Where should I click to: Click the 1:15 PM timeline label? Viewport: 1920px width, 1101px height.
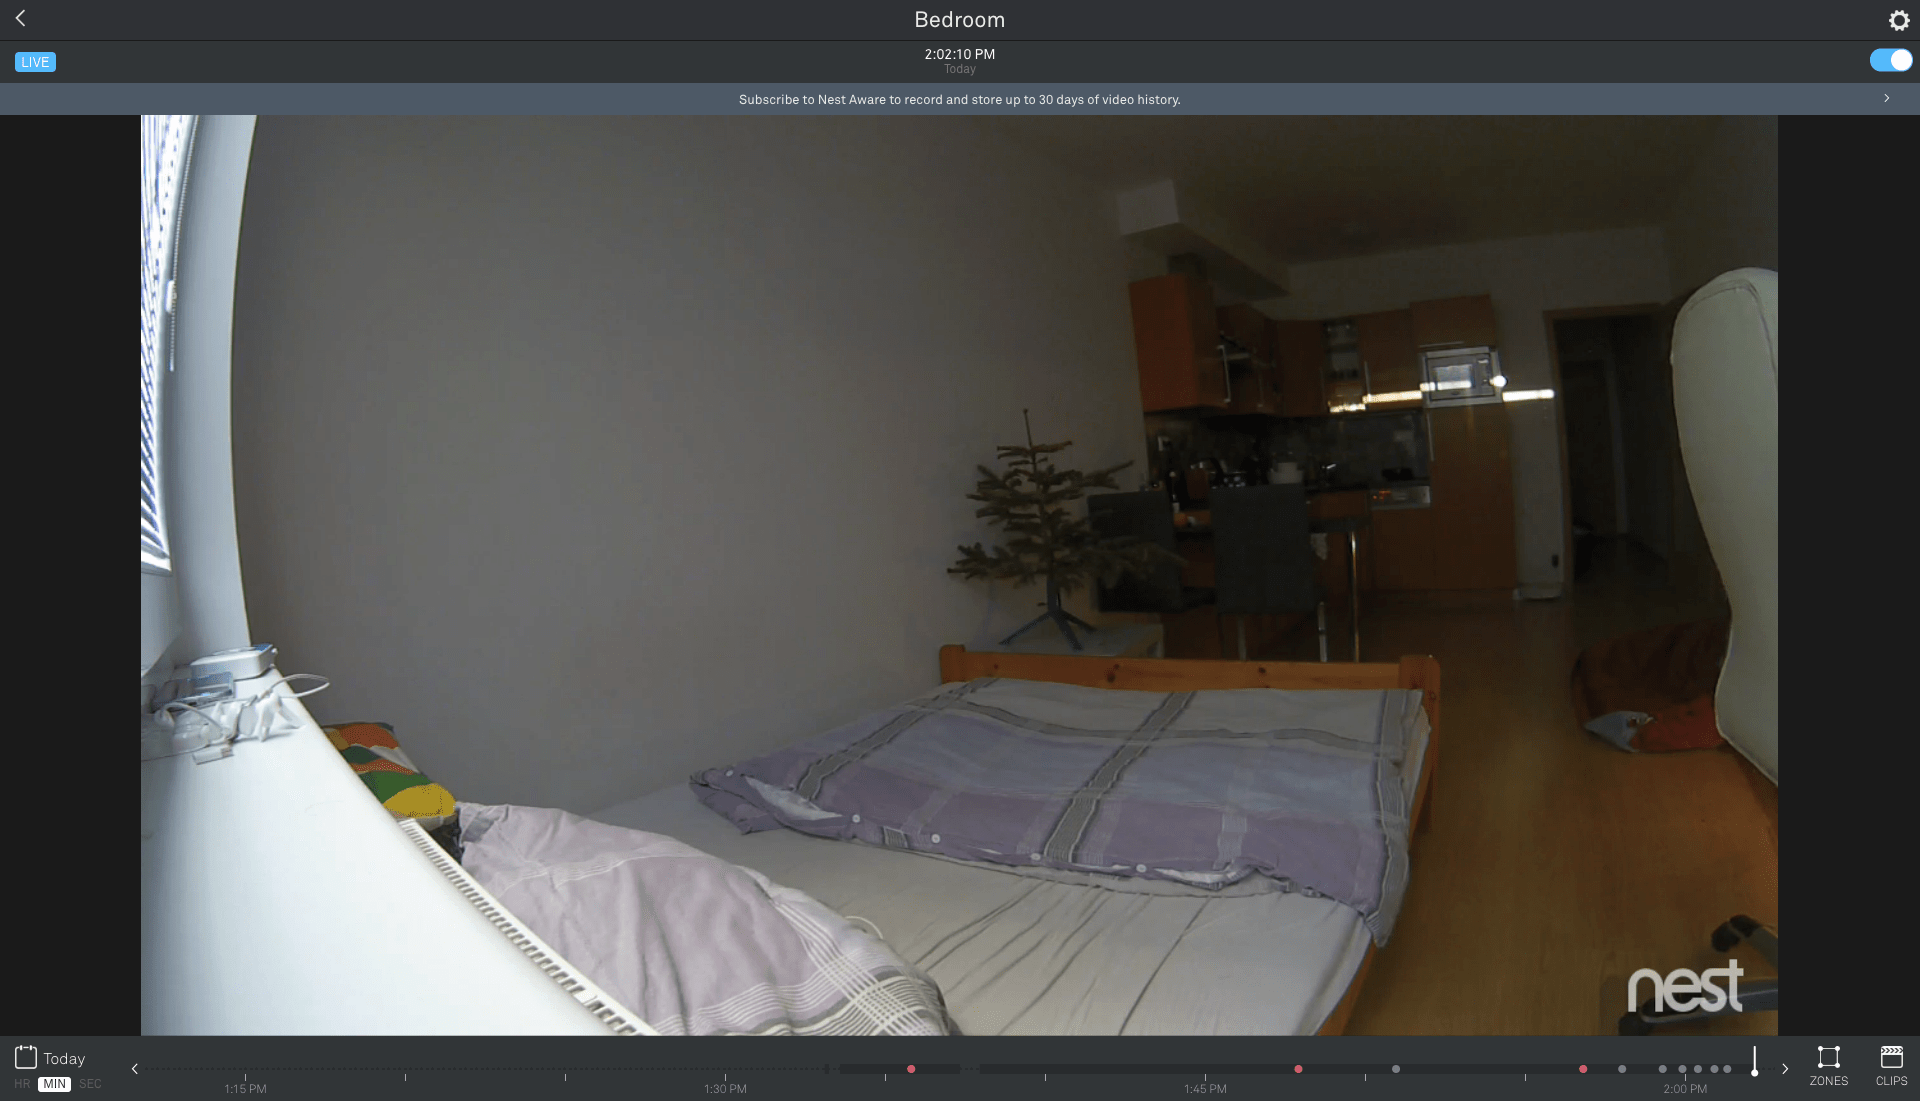(x=245, y=1089)
